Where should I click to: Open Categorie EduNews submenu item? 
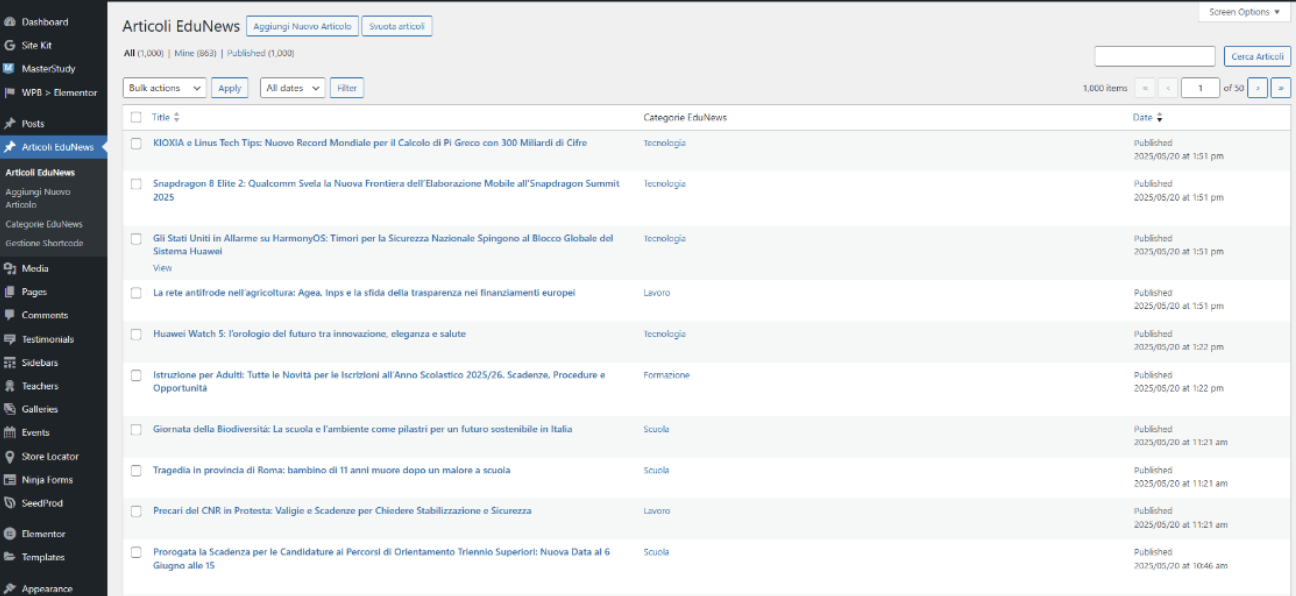pyautogui.click(x=44, y=224)
